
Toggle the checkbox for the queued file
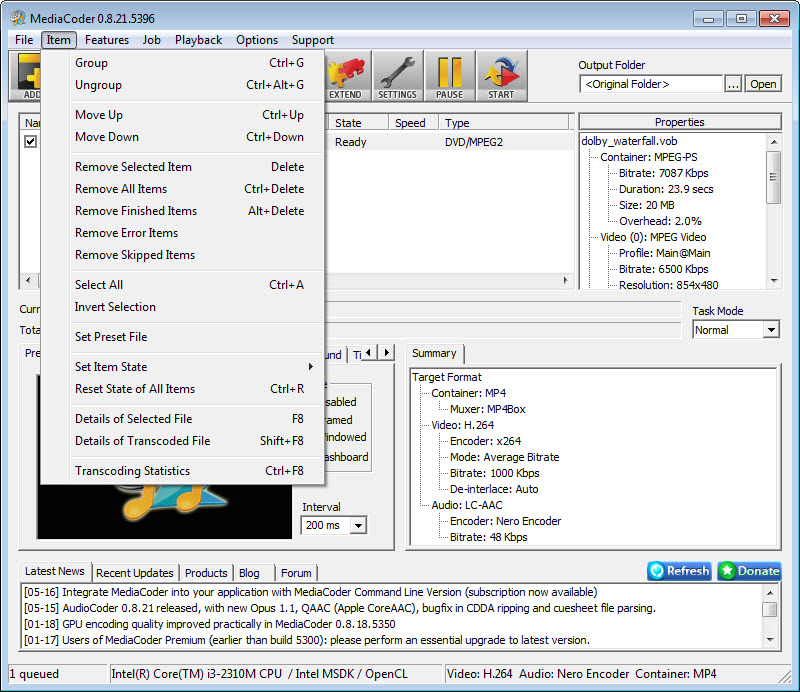31,142
